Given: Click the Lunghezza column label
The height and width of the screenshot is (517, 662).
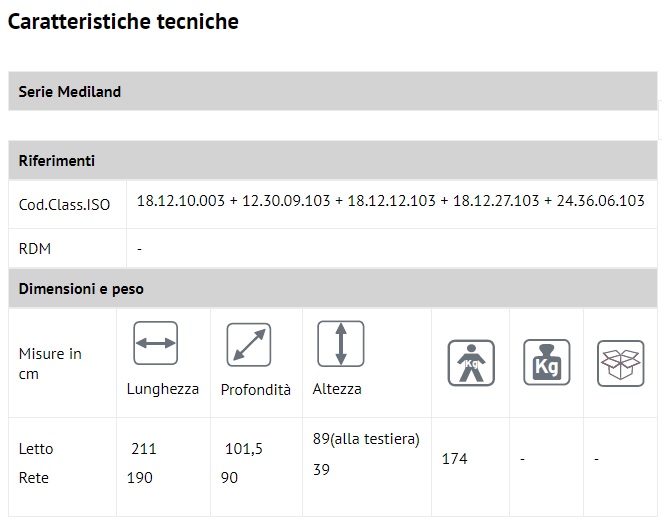Looking at the screenshot, I should pyautogui.click(x=163, y=389).
